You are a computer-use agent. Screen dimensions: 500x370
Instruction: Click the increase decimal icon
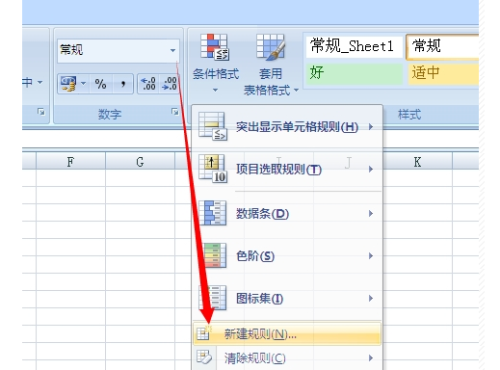(x=148, y=84)
